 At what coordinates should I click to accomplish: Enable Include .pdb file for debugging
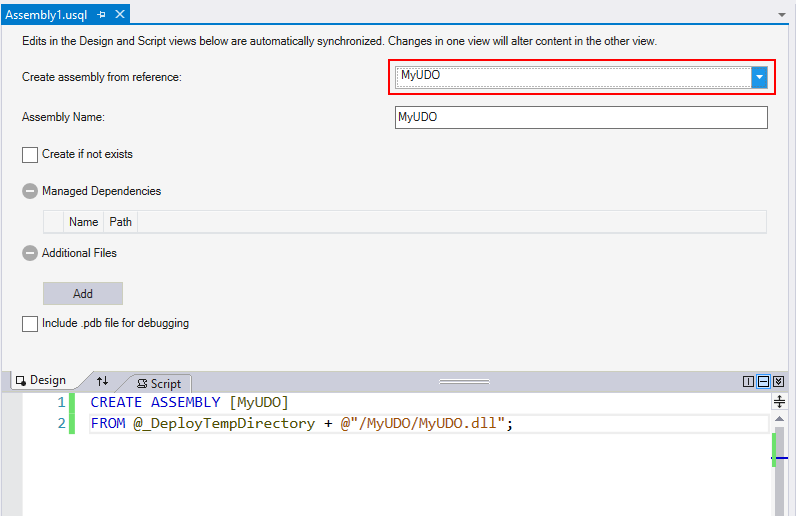30,324
